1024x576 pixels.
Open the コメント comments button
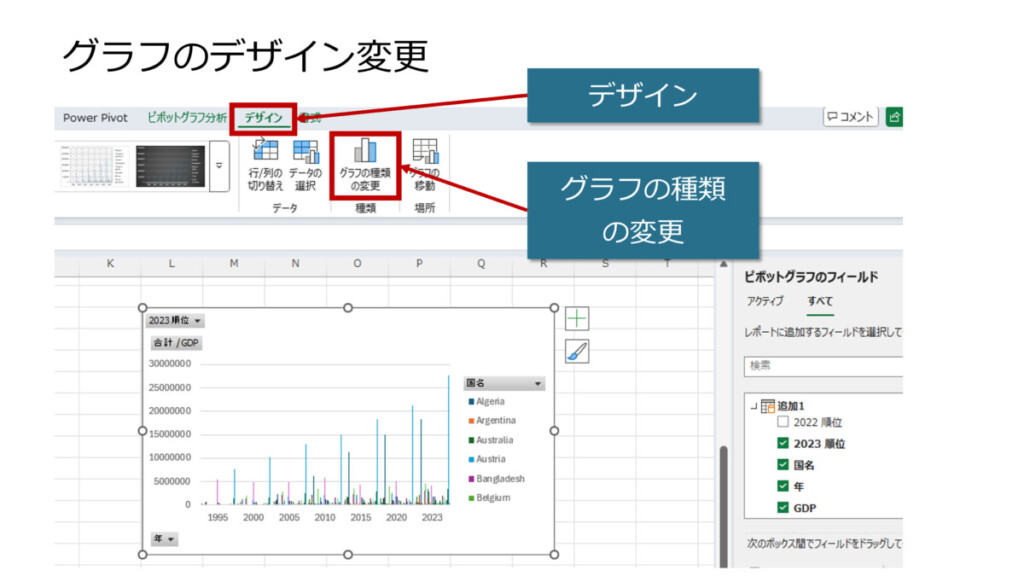pos(850,117)
